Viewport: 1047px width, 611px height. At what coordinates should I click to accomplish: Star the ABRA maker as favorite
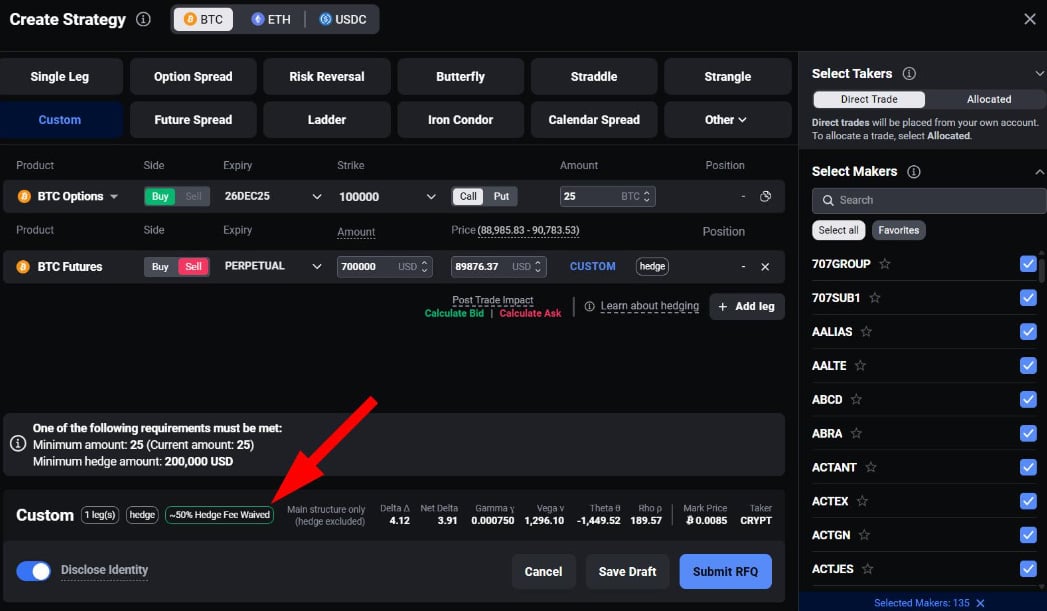(x=857, y=434)
